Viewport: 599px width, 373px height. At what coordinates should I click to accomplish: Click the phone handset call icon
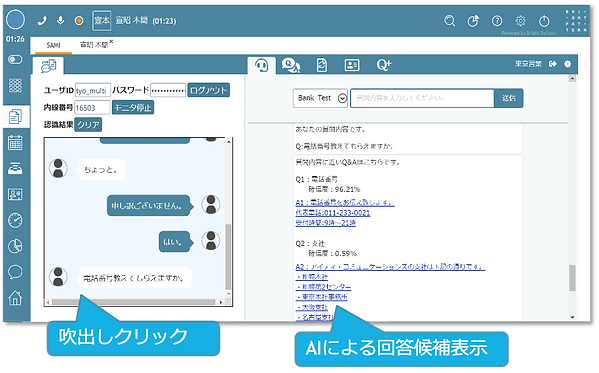(42, 21)
